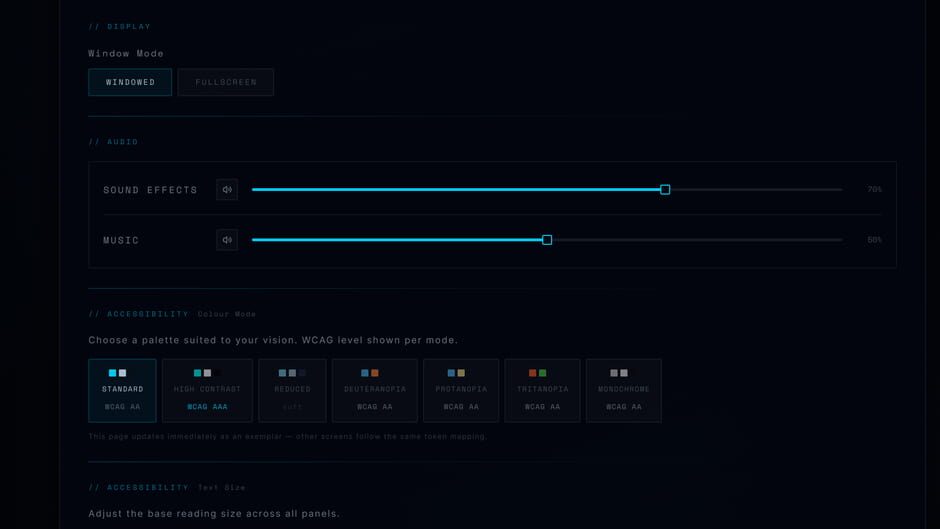Mute the Music speaker icon
The image size is (940, 529).
pos(227,240)
